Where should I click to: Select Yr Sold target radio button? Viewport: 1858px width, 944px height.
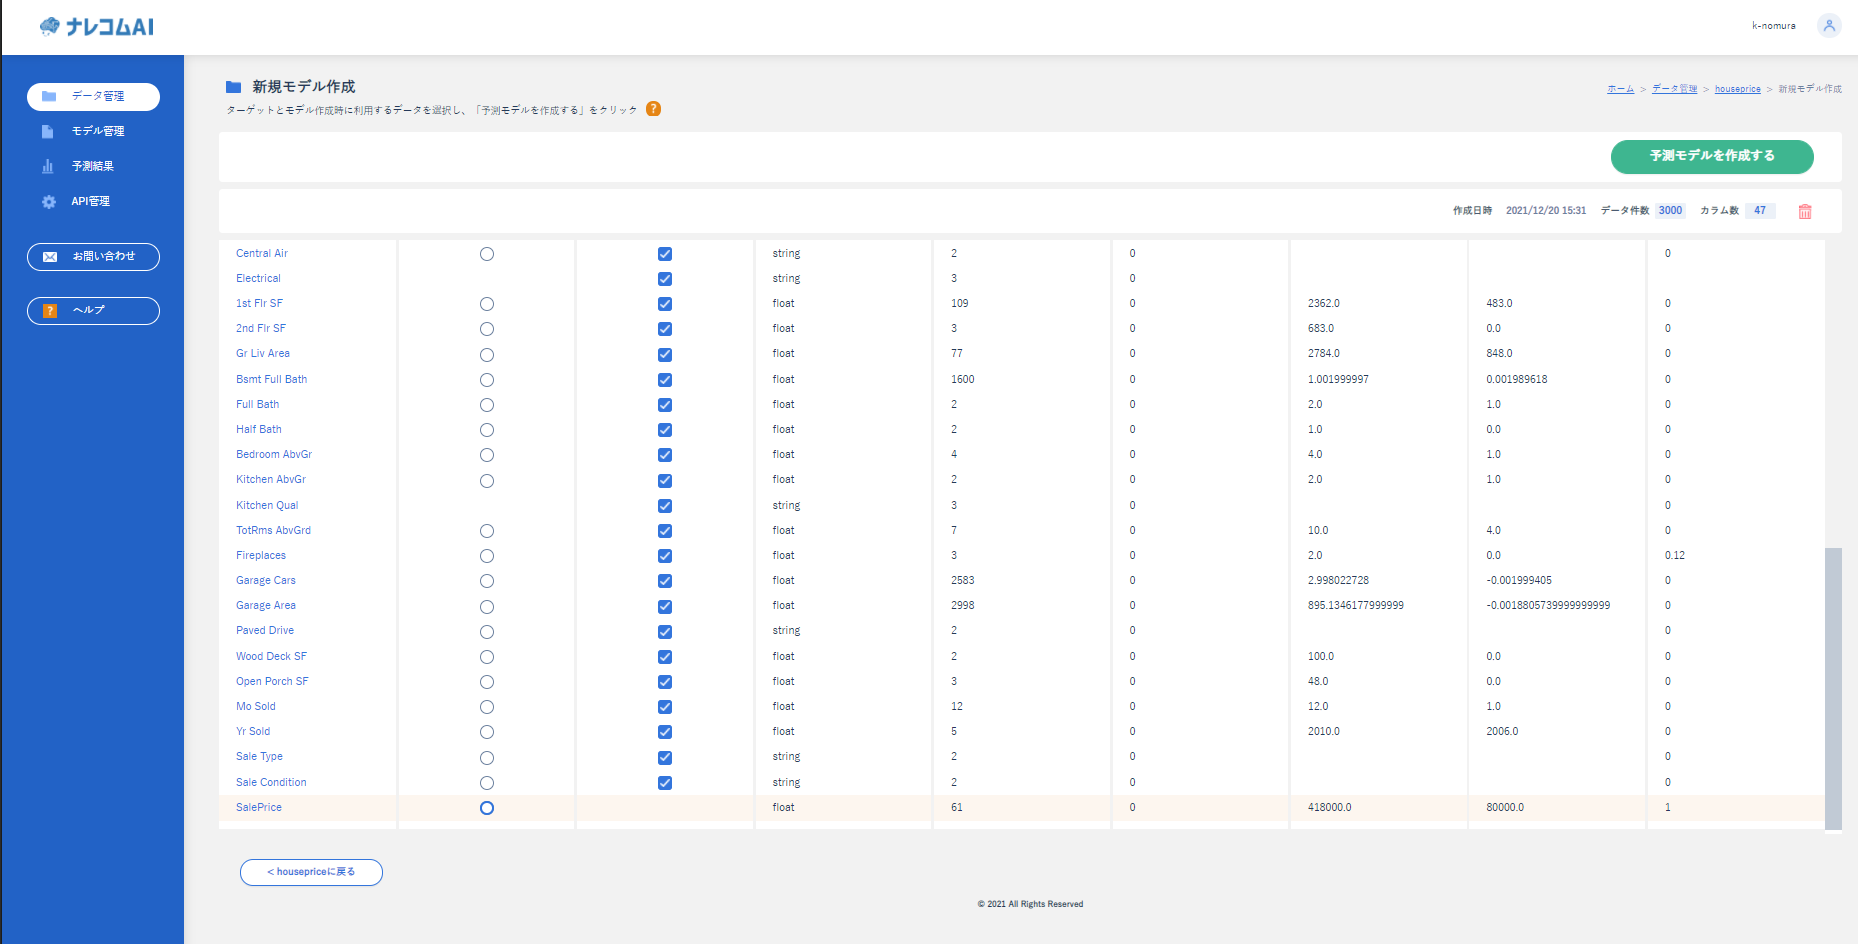(487, 732)
